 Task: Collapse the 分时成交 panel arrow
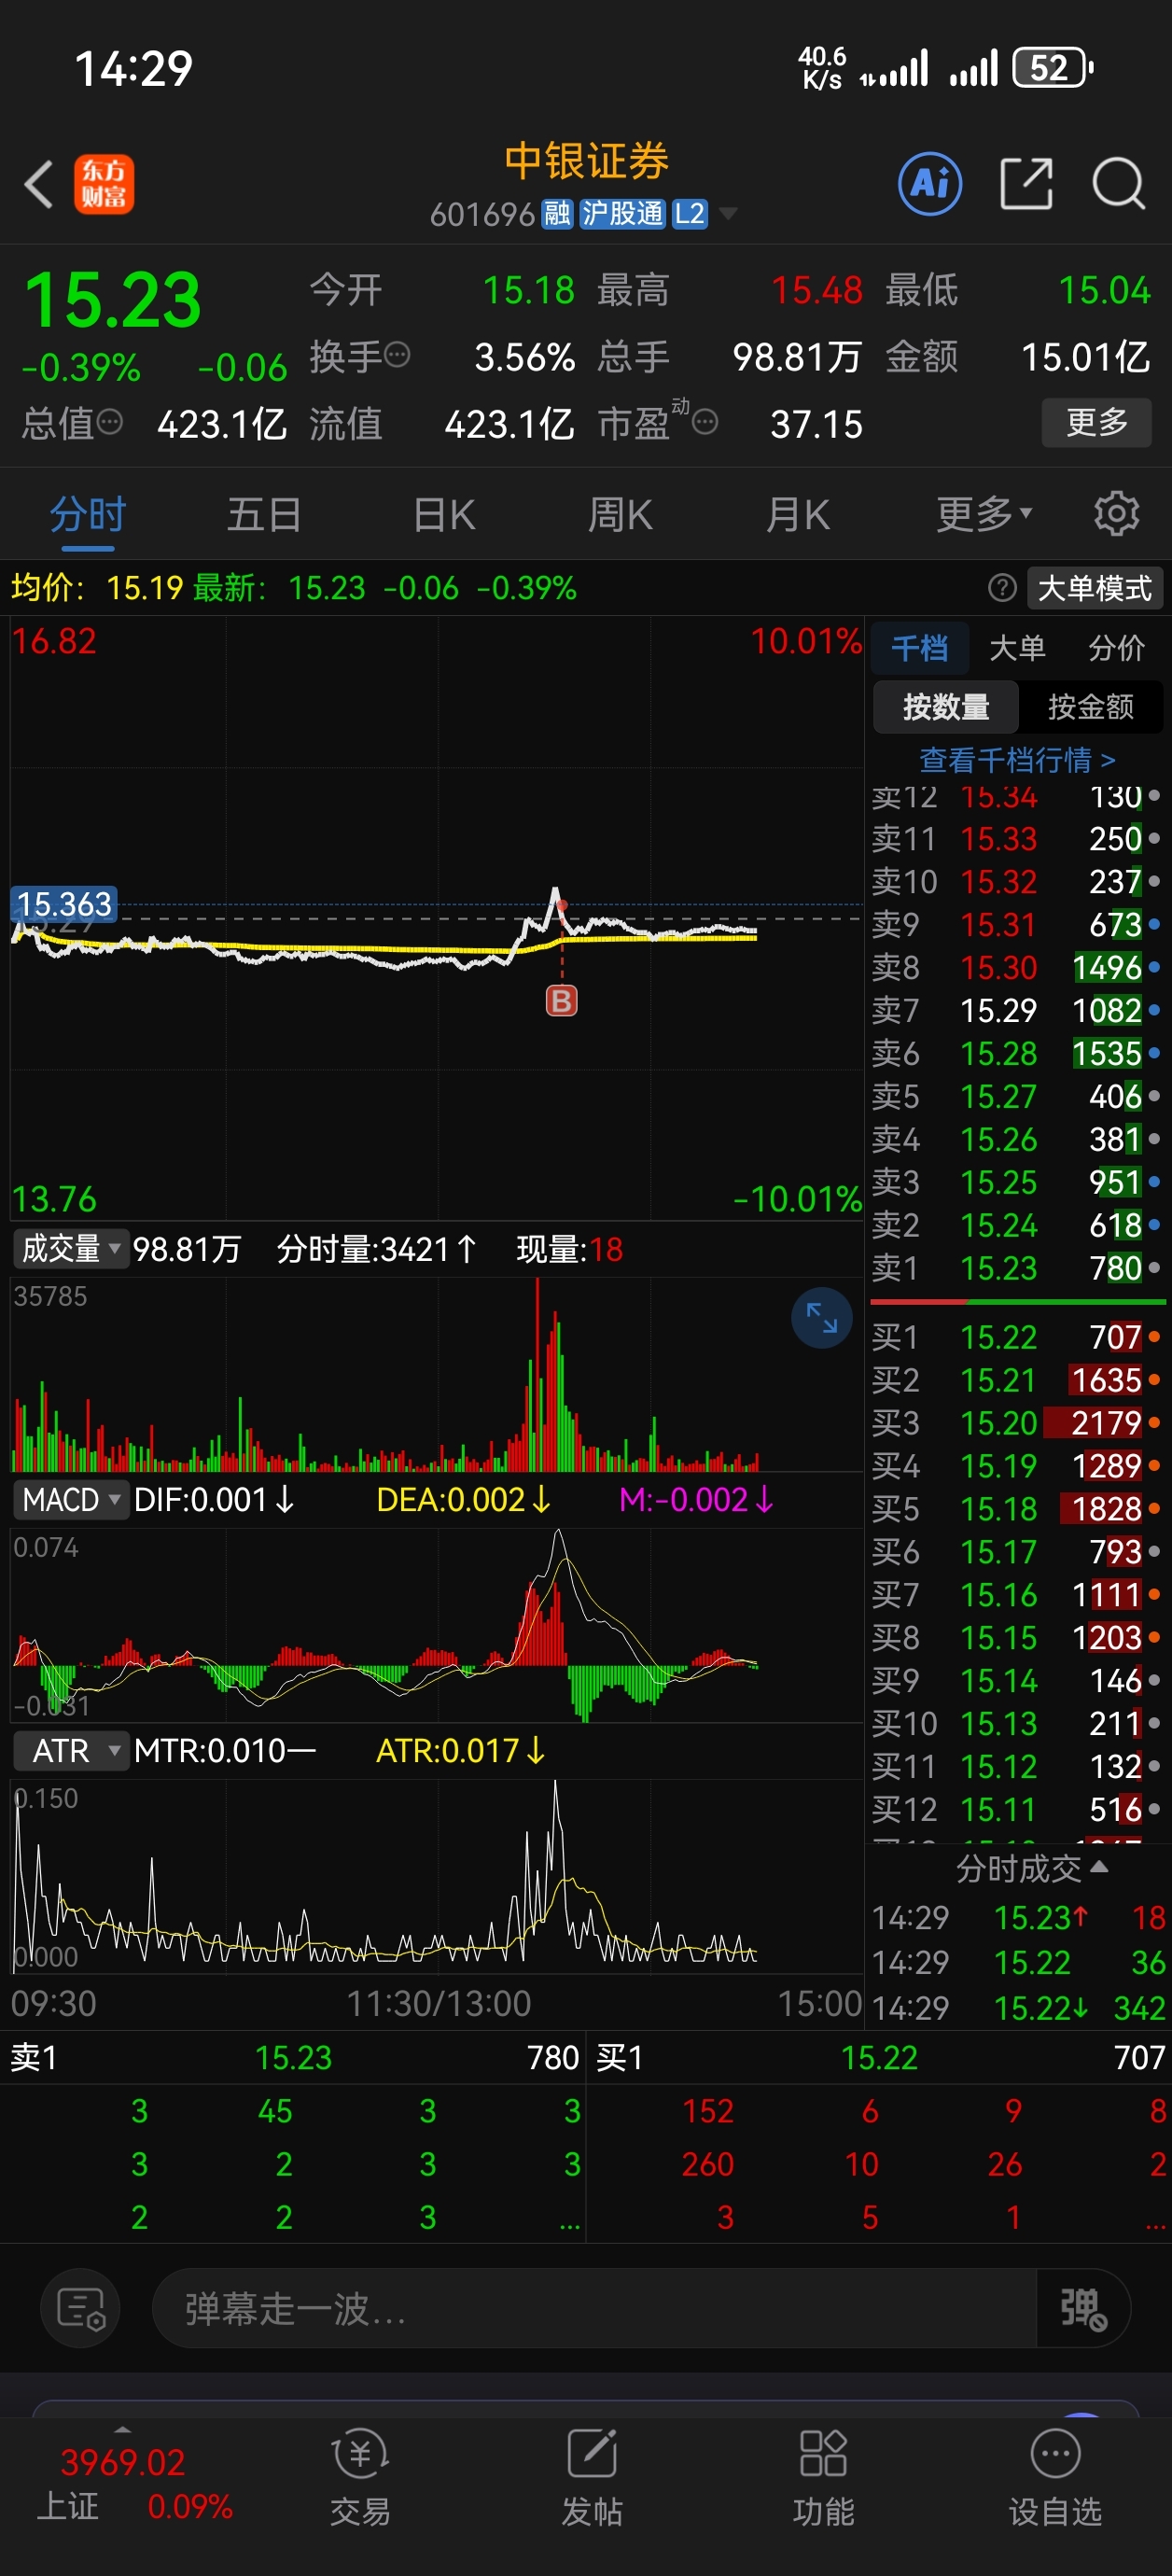point(1099,1866)
